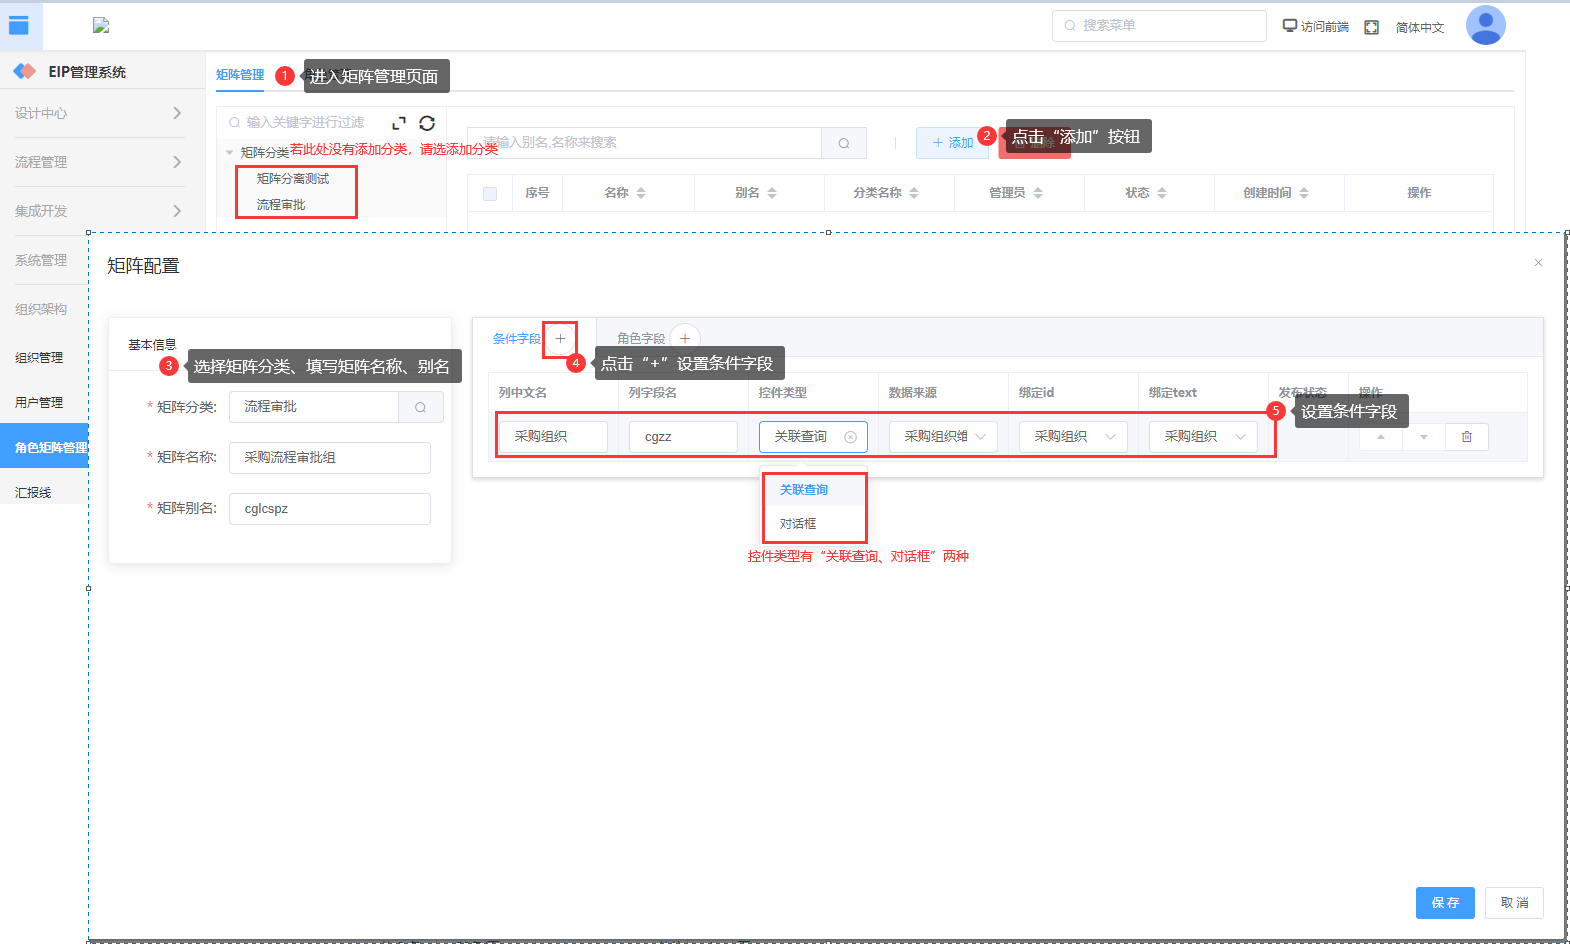Clear the 关联查询 control type selection
Image resolution: width=1570 pixels, height=944 pixels.
pos(851,437)
